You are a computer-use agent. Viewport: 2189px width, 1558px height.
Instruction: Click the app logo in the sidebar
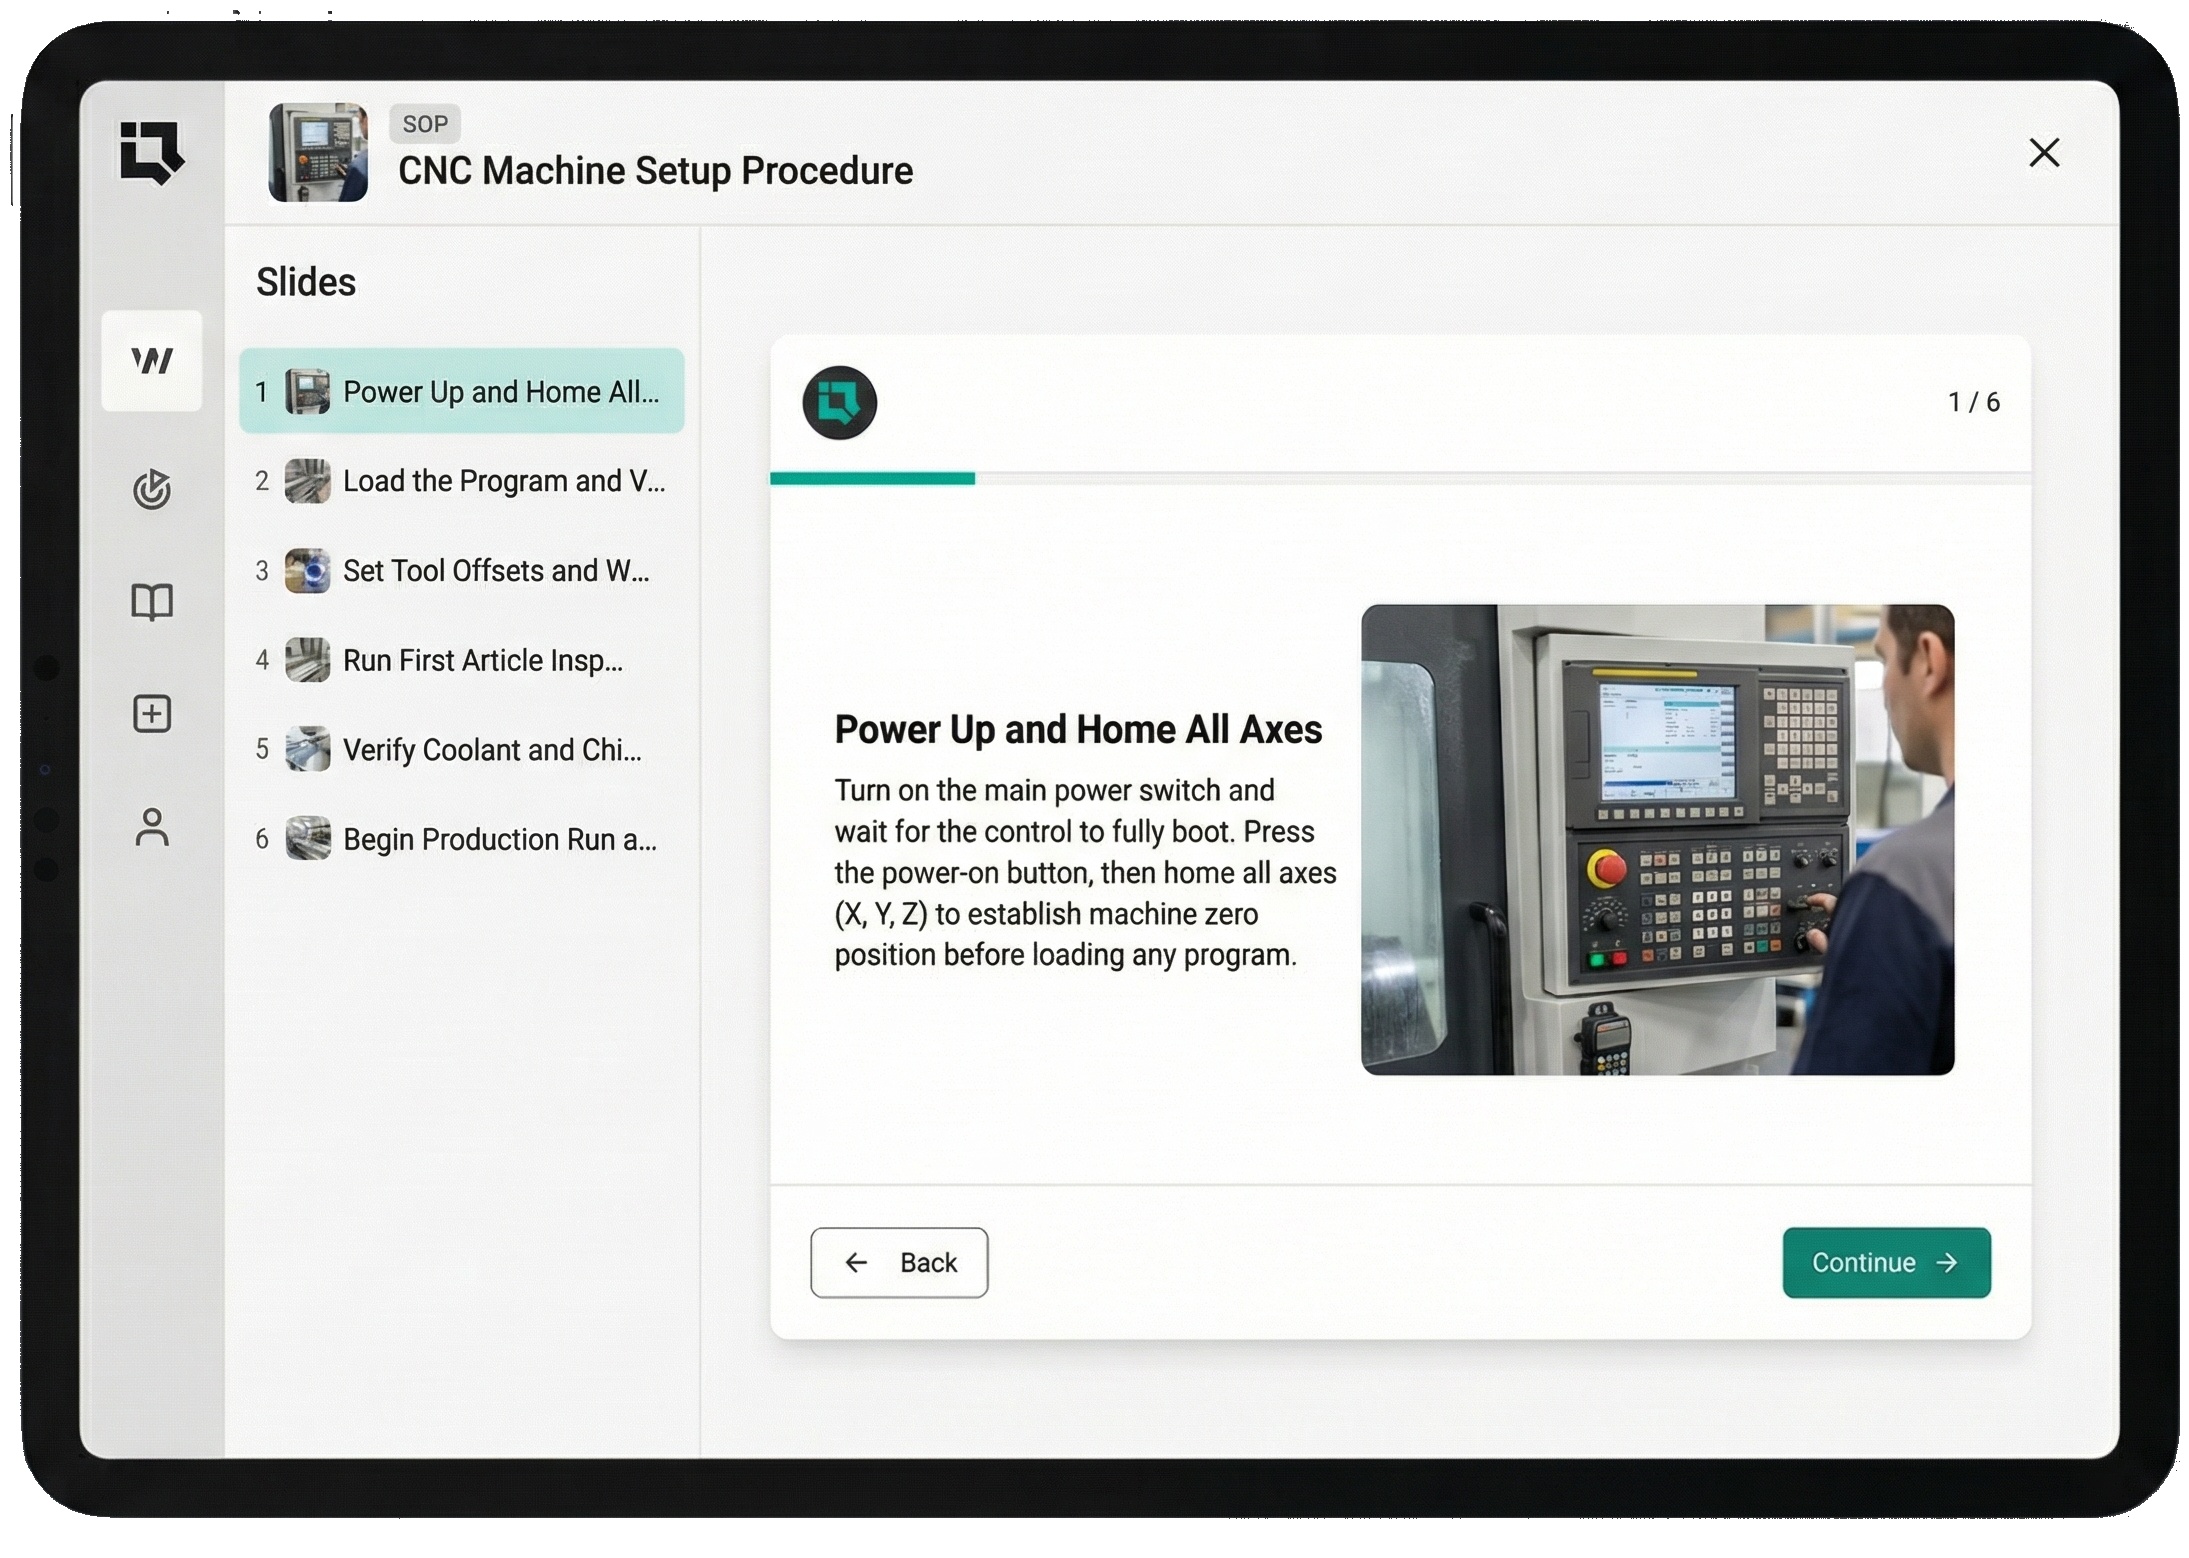(x=151, y=152)
